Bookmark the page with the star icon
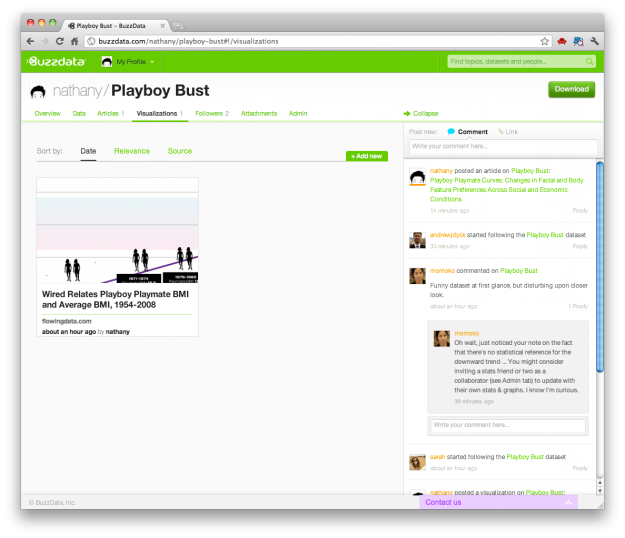This screenshot has height=538, width=625. point(544,41)
